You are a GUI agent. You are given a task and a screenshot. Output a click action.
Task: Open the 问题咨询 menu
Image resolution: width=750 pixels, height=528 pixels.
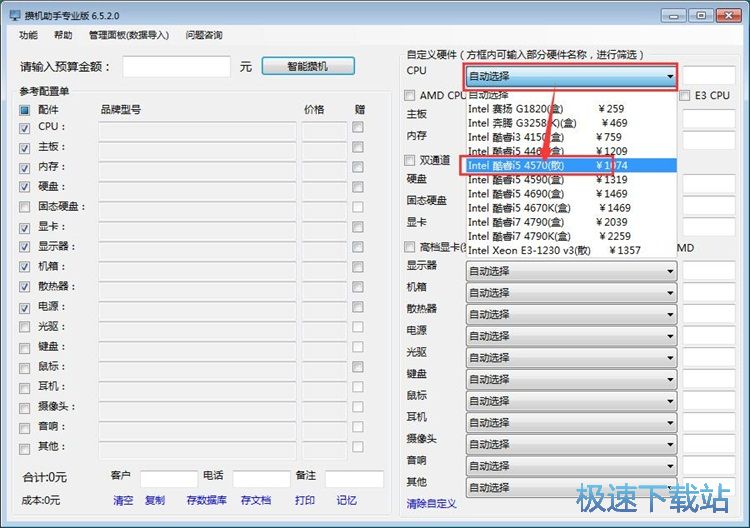[x=204, y=35]
